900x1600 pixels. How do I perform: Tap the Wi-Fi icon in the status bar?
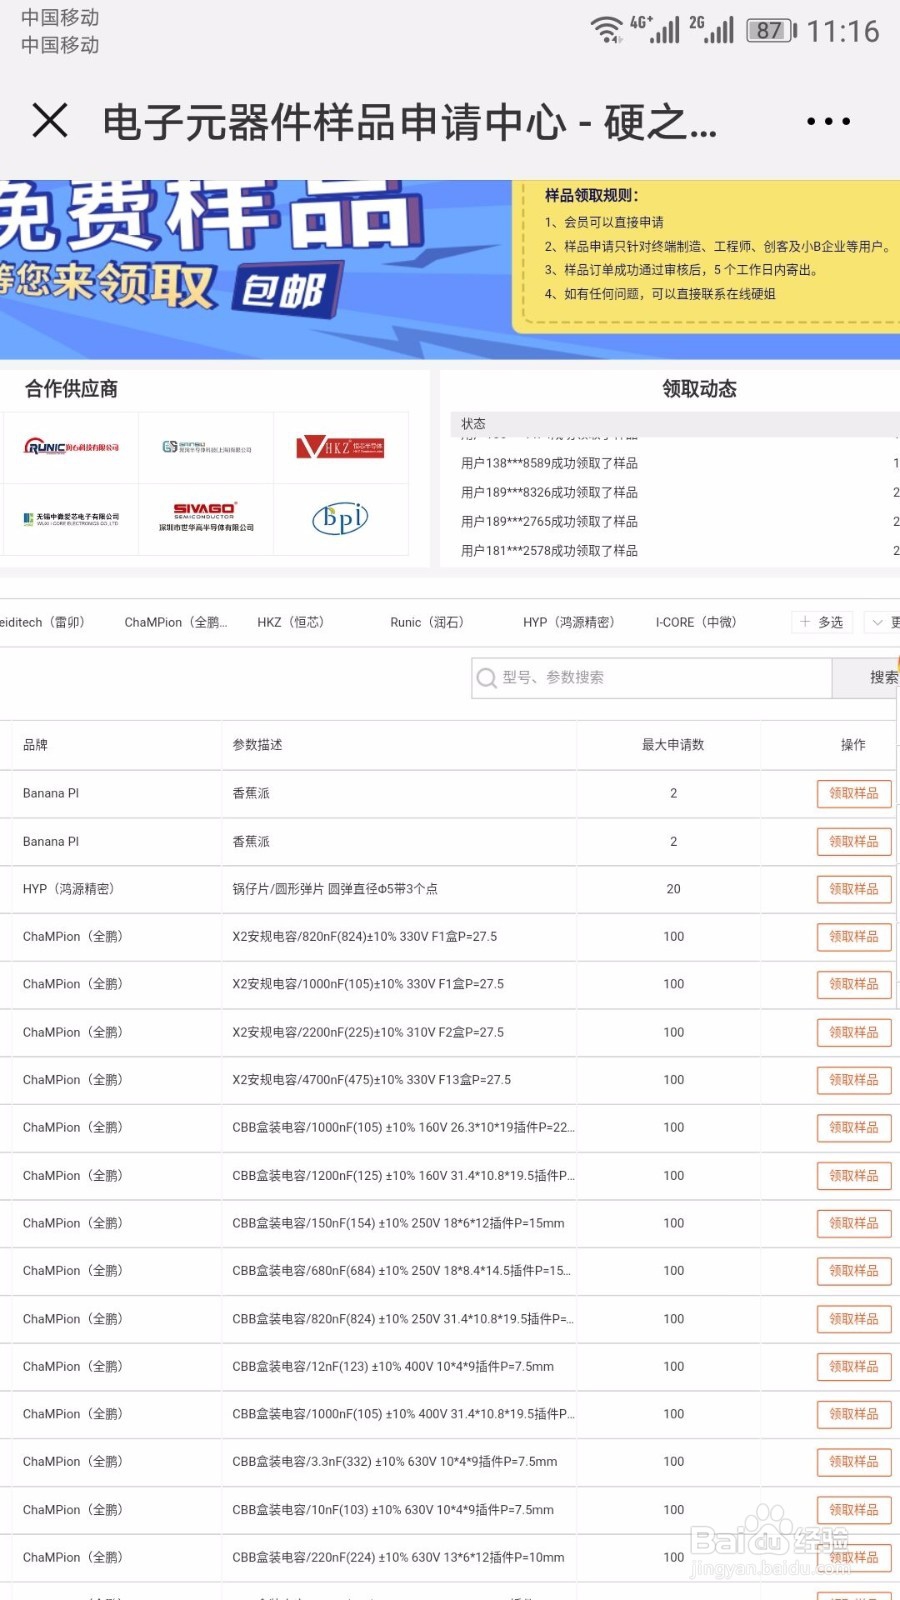click(x=607, y=30)
